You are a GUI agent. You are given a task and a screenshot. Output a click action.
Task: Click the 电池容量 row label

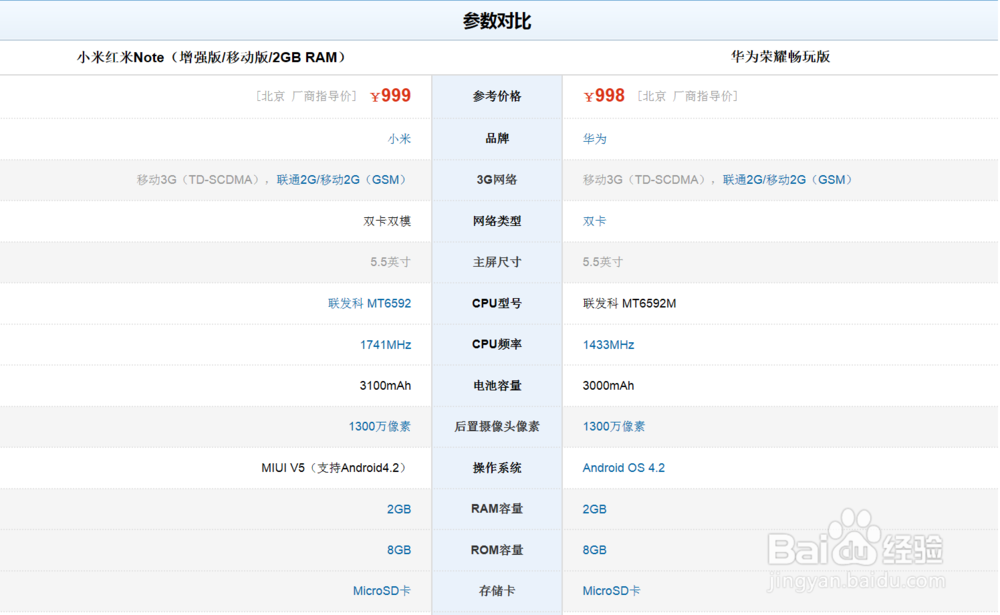click(x=497, y=386)
